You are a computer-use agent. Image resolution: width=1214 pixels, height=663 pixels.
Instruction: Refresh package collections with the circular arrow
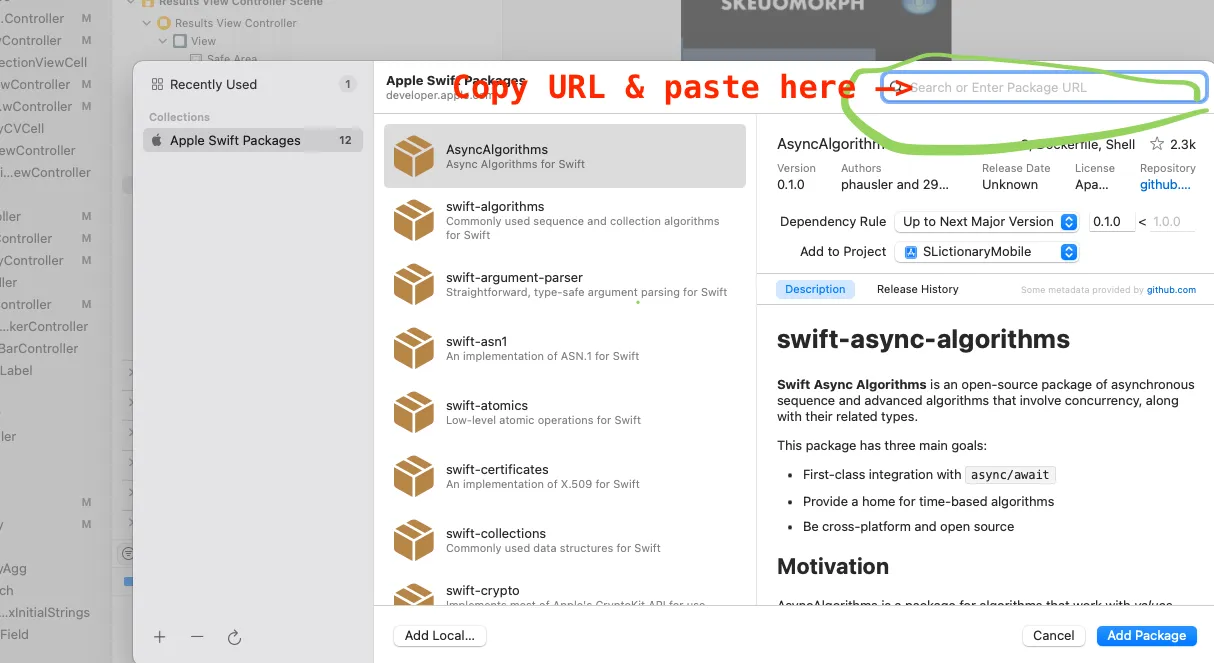pyautogui.click(x=234, y=637)
